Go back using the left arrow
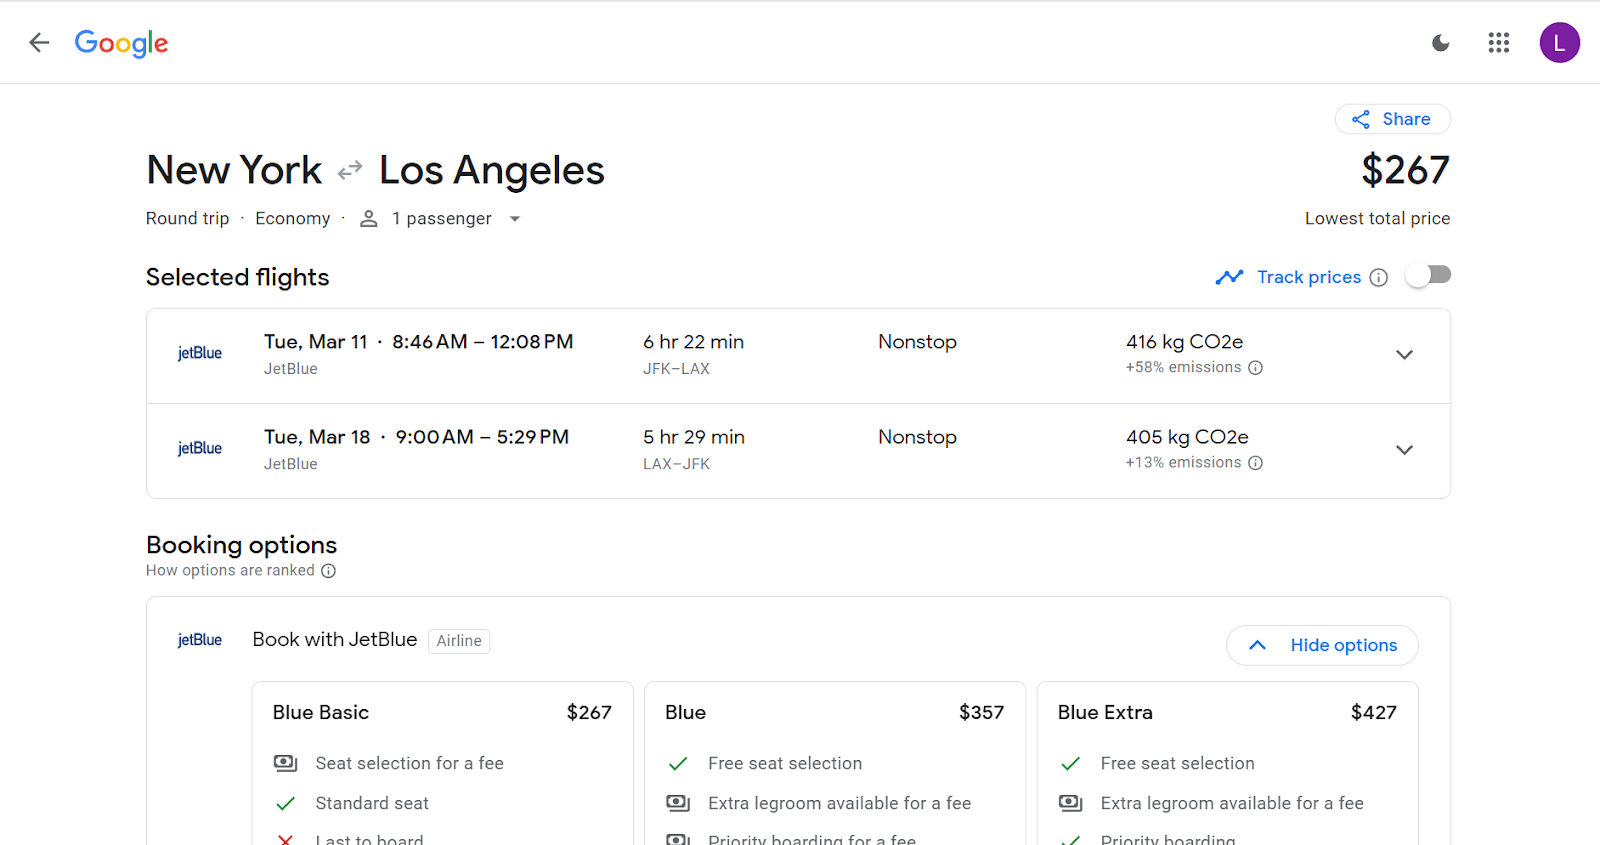The width and height of the screenshot is (1600, 845). point(39,42)
